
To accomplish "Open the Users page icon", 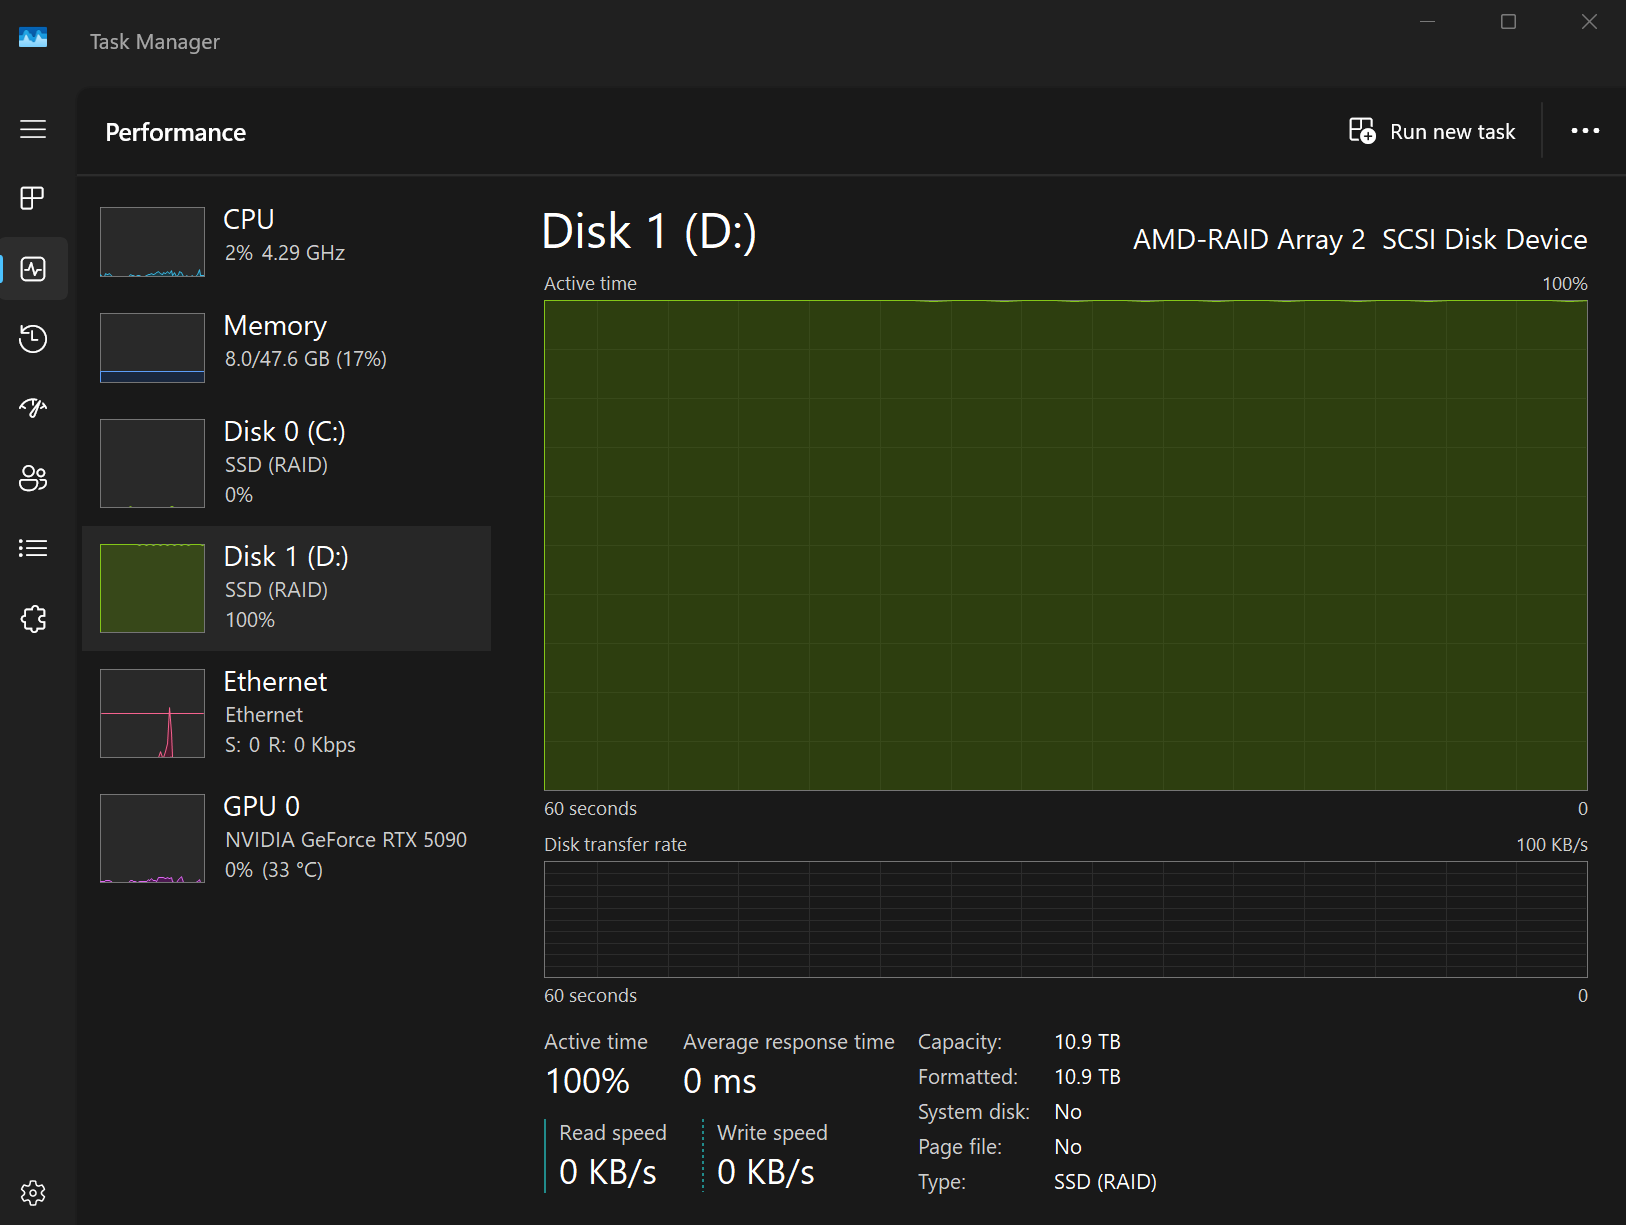I will [x=33, y=478].
